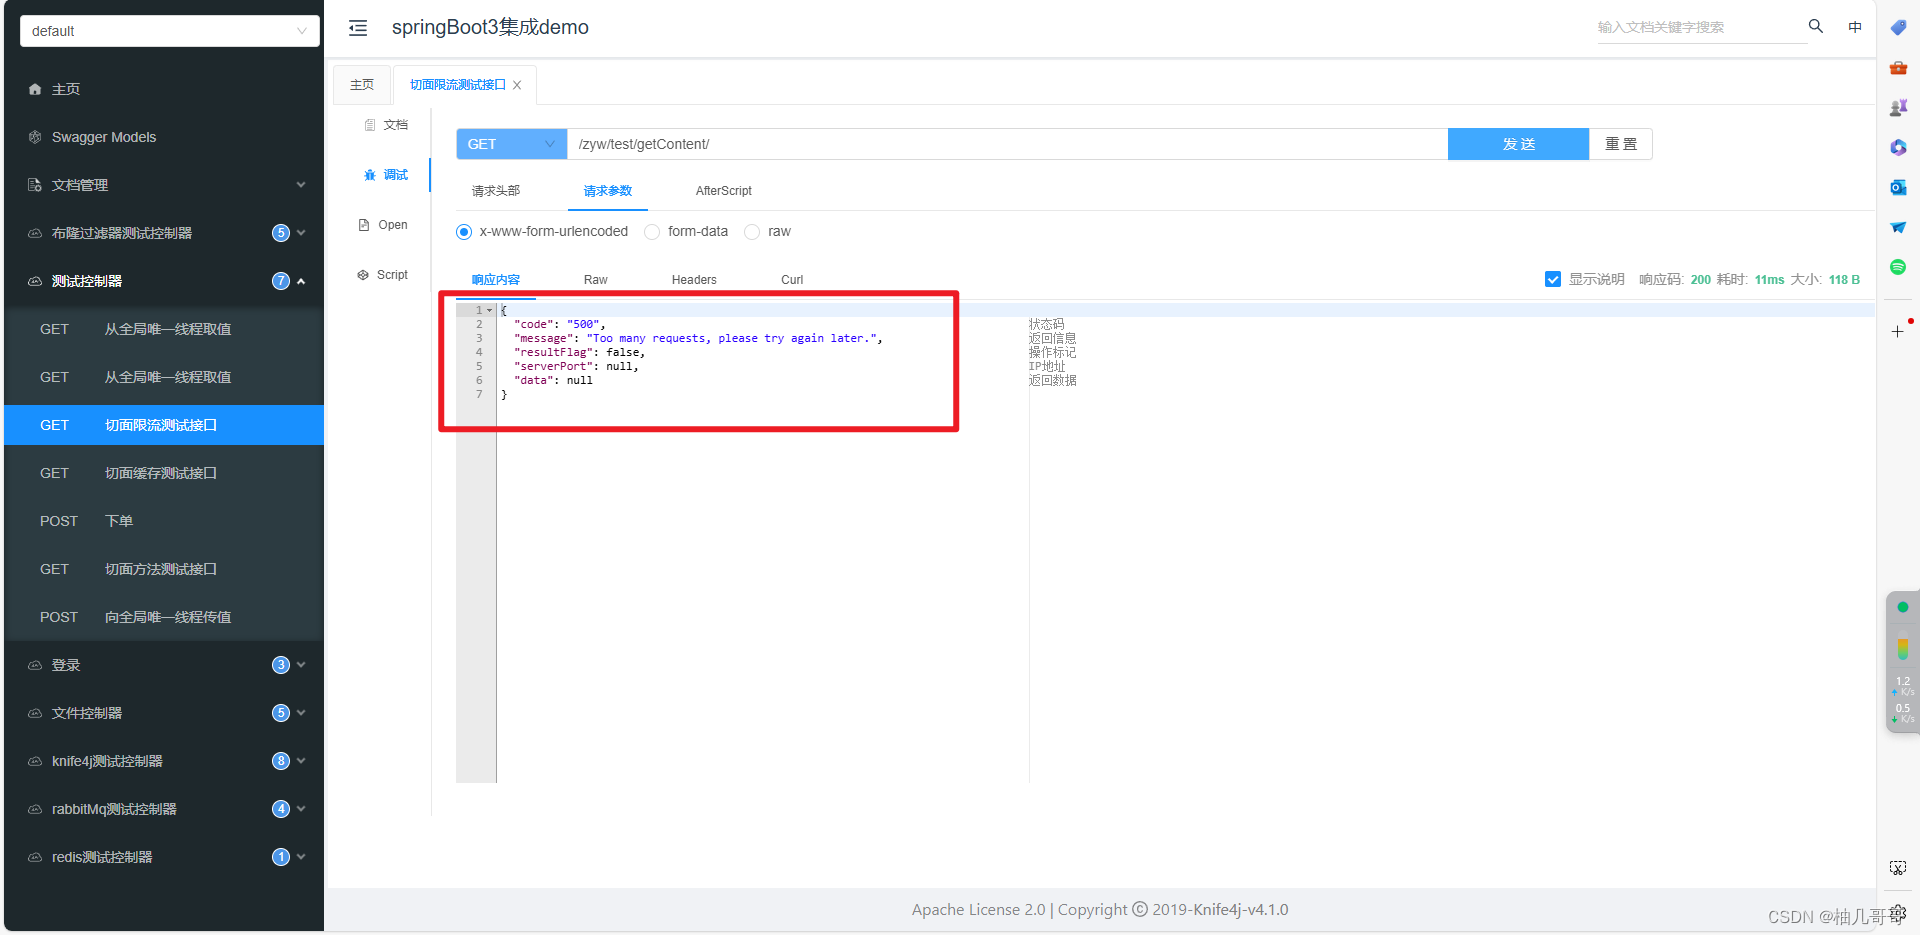1920x935 pixels.
Task: Switch to Headers response tab
Action: pyautogui.click(x=694, y=280)
